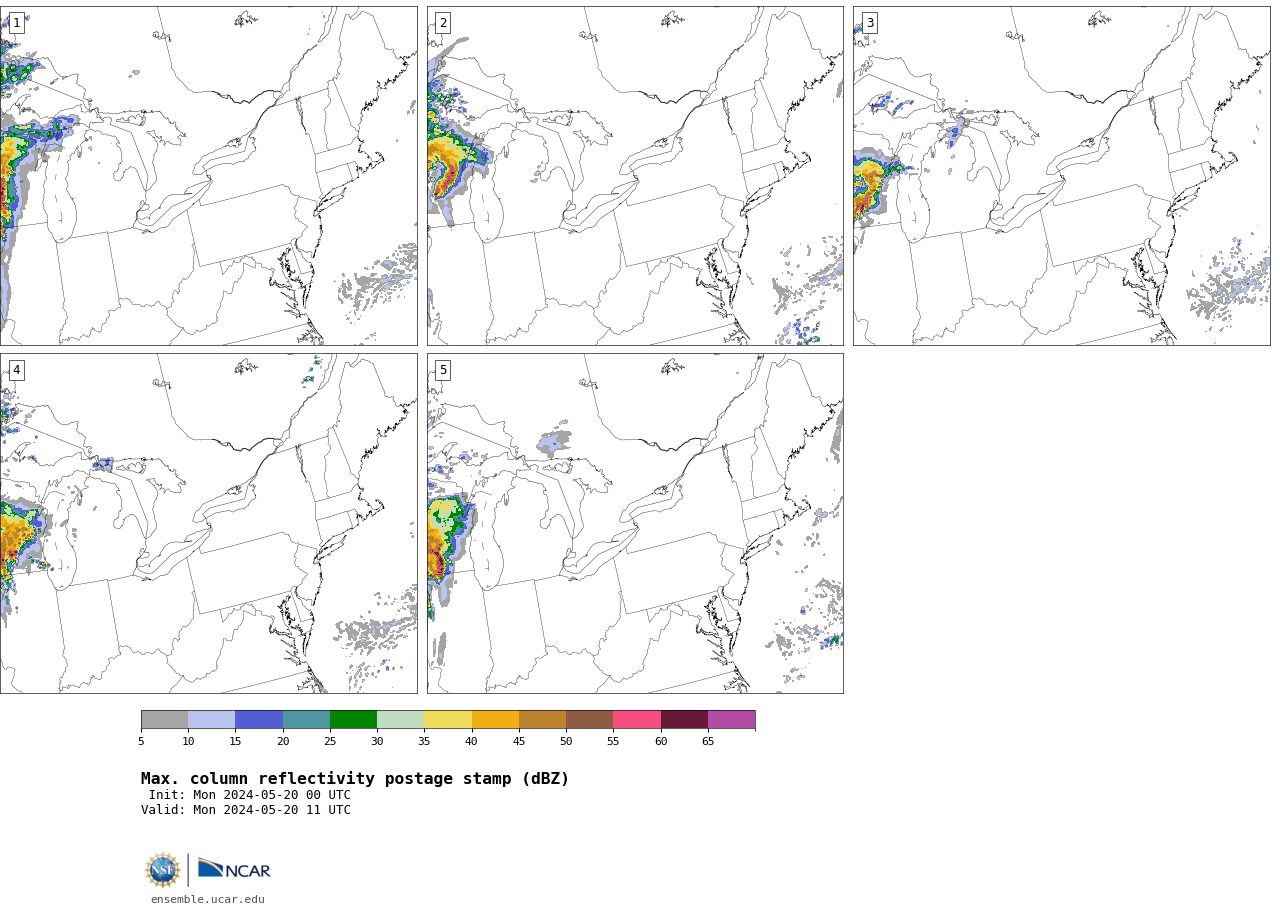
Task: Click the colorbar tick label 15
Action: 235,742
